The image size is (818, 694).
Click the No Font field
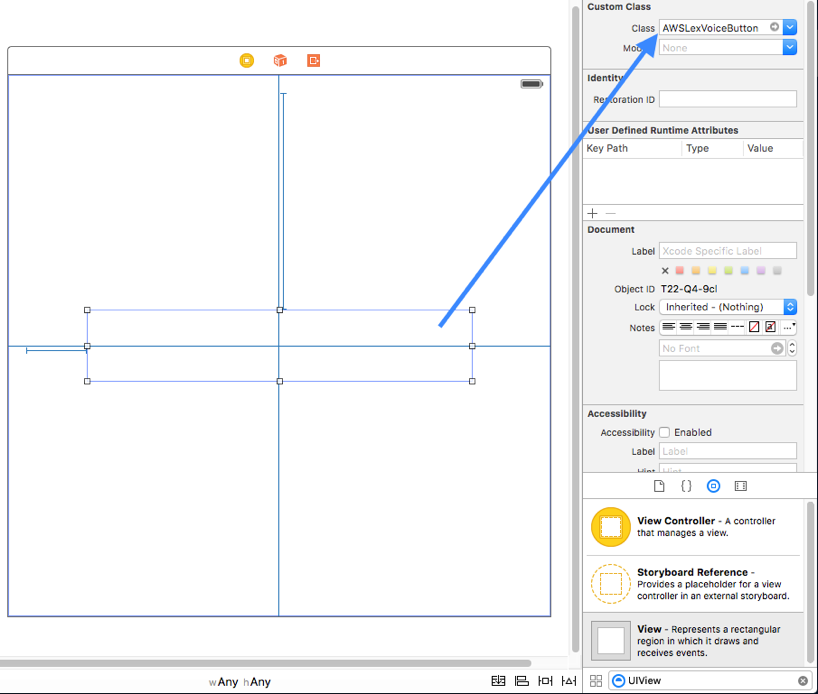[722, 348]
